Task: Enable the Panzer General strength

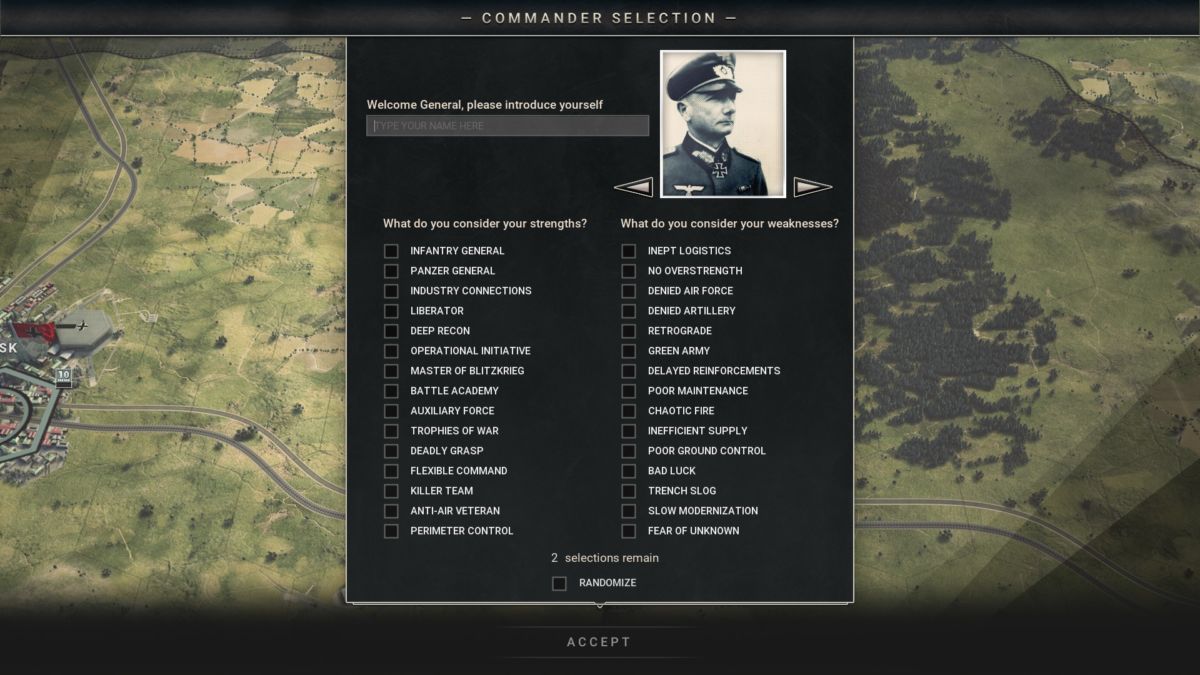Action: pyautogui.click(x=391, y=271)
